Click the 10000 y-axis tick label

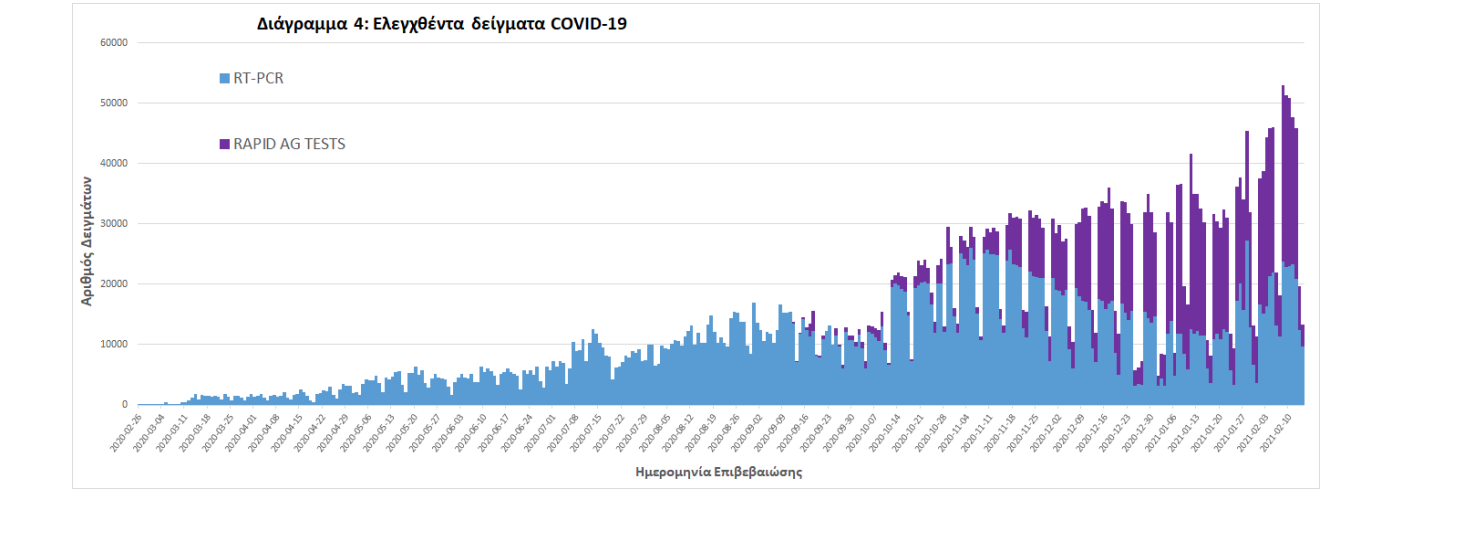(112, 344)
